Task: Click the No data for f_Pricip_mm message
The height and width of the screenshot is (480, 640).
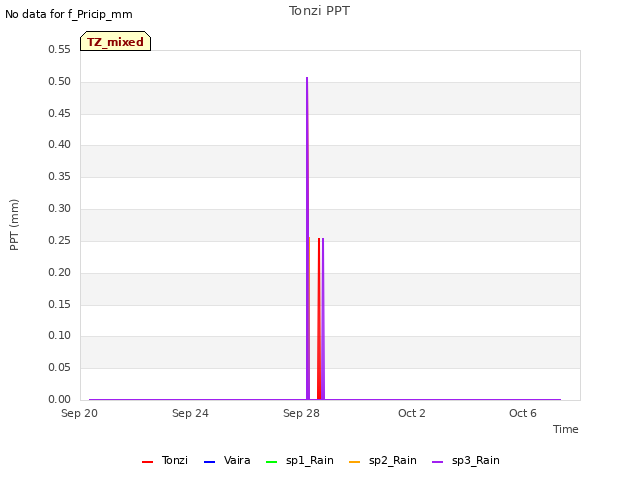Action: point(69,14)
